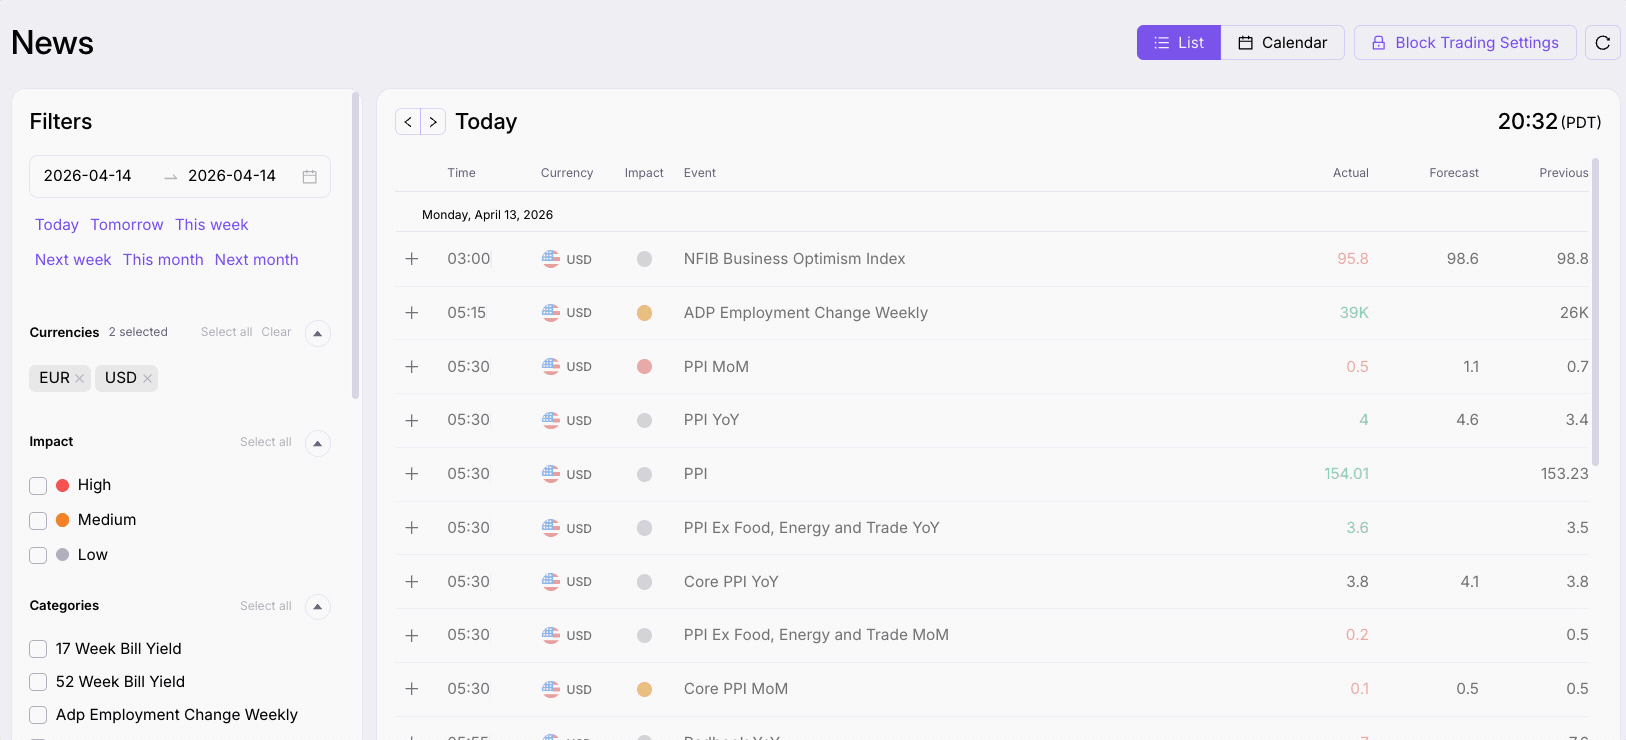1626x740 pixels.
Task: Click the Impact column header
Action: pyautogui.click(x=644, y=173)
